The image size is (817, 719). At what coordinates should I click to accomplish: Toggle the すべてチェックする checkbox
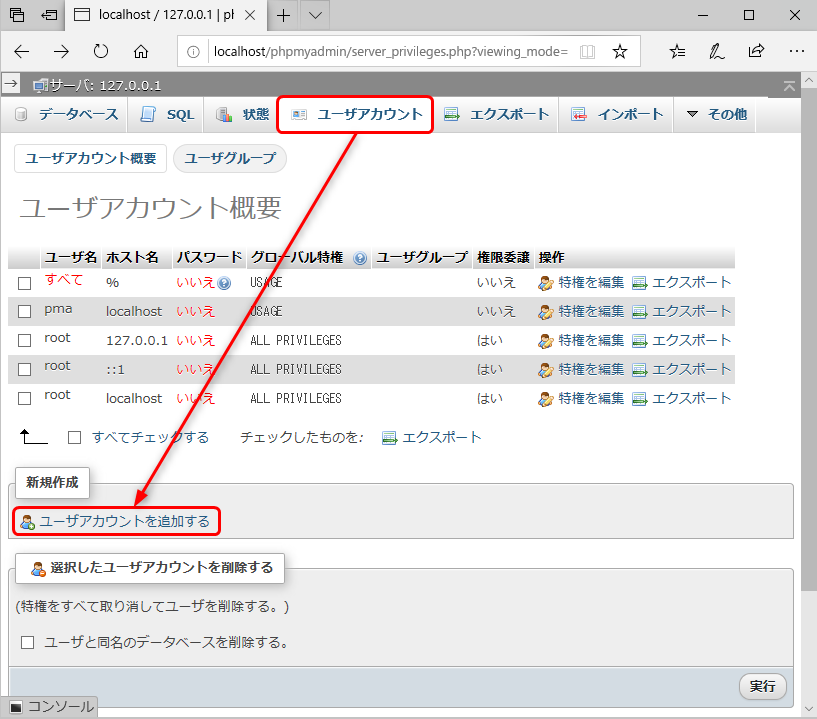tap(74, 438)
